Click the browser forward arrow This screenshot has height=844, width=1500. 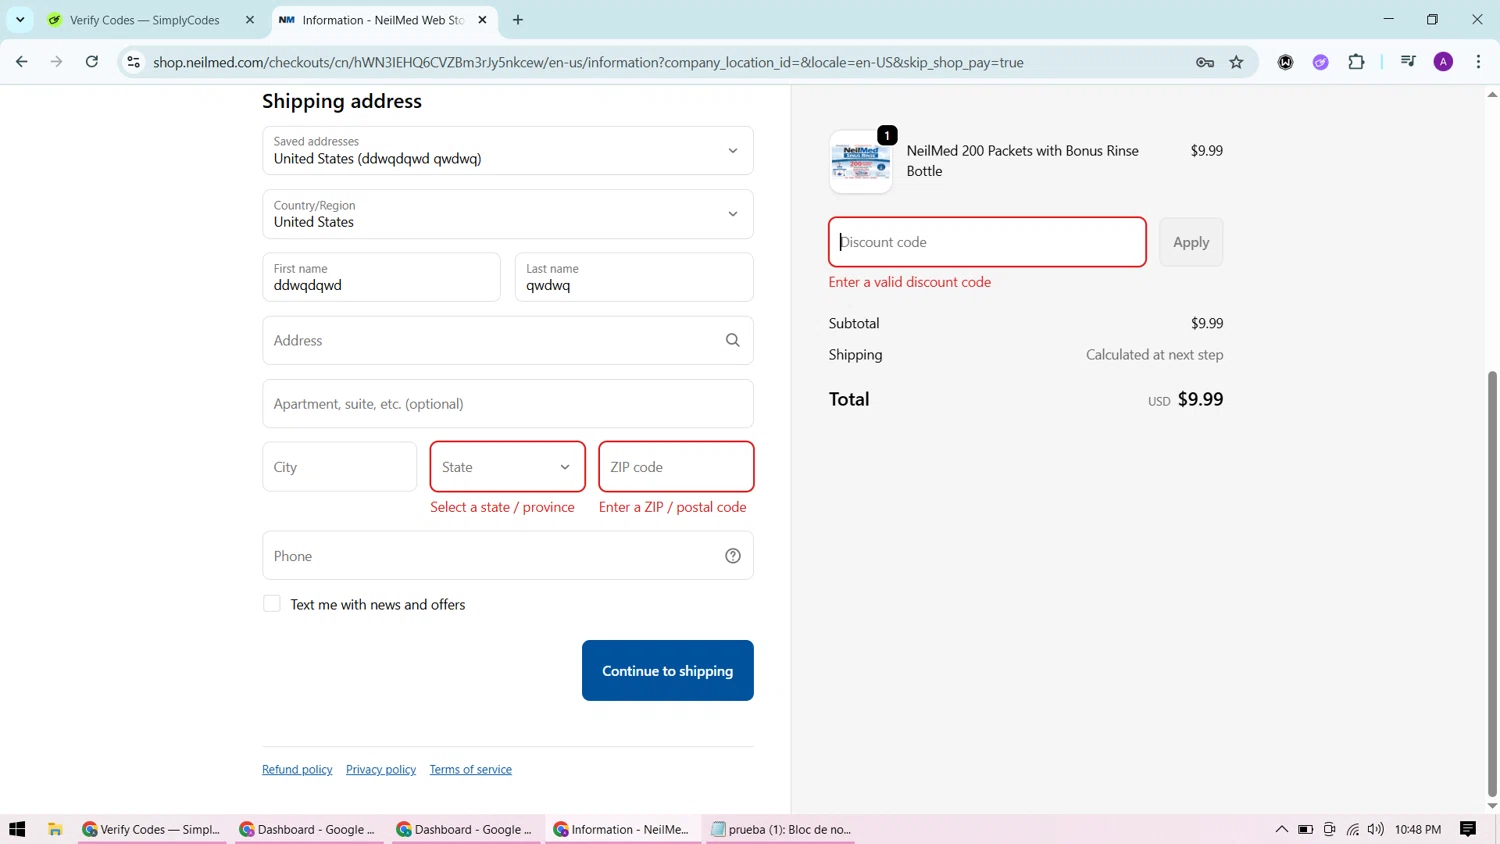57,62
